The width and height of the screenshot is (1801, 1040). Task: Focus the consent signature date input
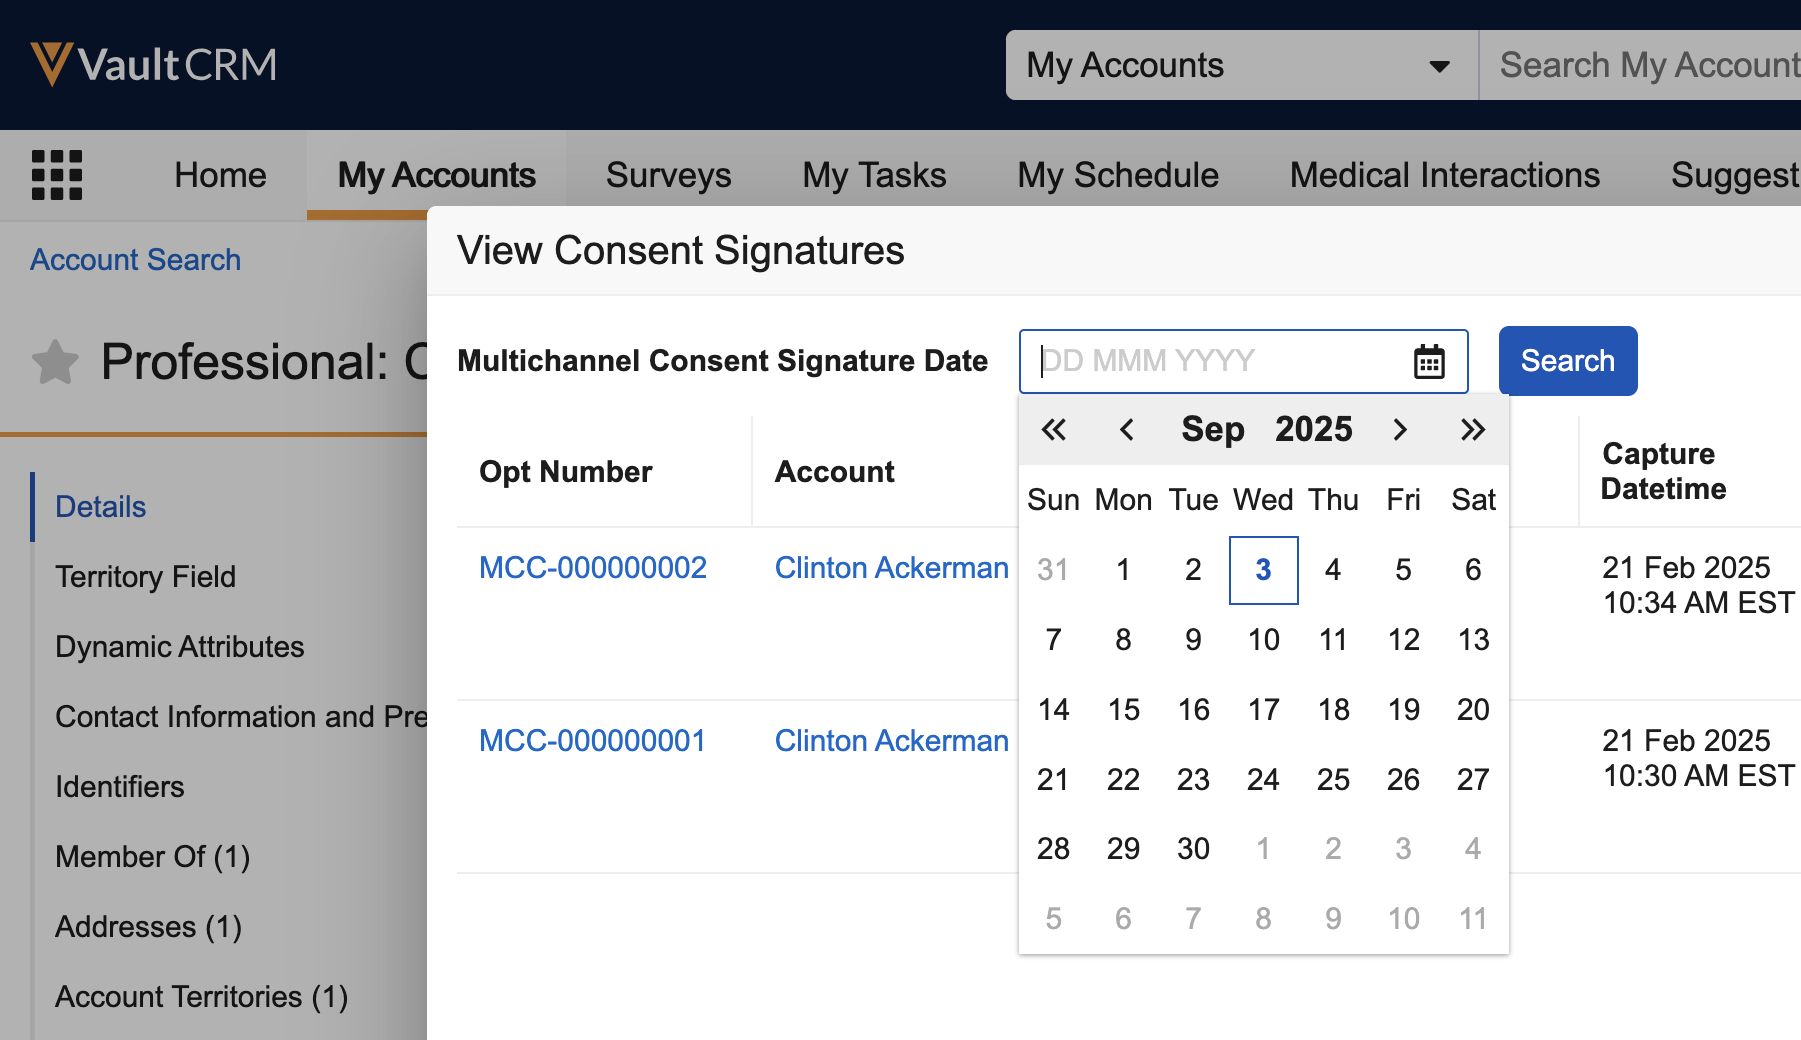tap(1215, 361)
